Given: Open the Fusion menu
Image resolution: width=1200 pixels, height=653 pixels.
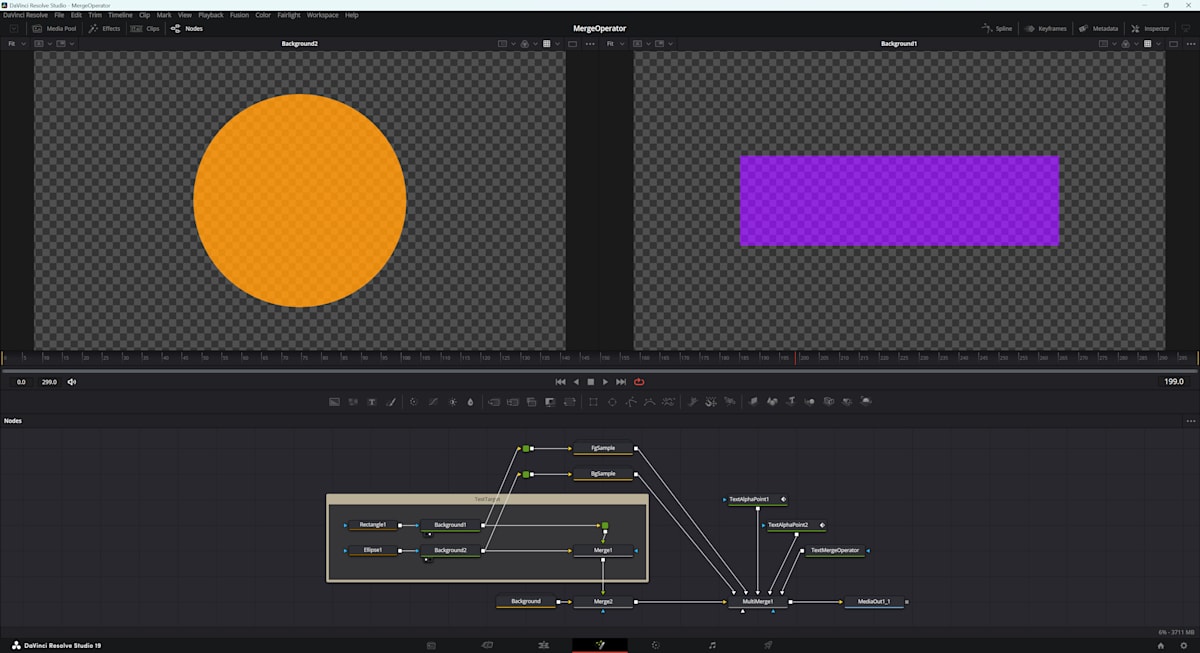Looking at the screenshot, I should point(239,15).
